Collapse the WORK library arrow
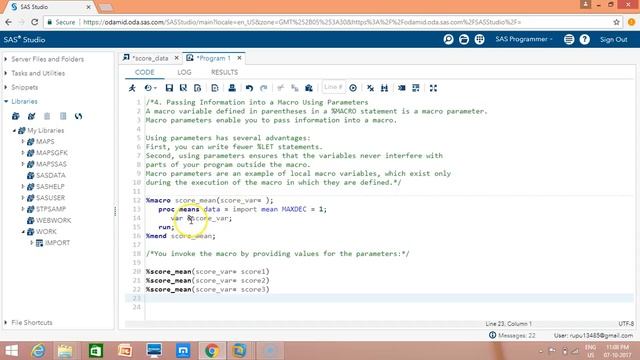 [x=23, y=231]
